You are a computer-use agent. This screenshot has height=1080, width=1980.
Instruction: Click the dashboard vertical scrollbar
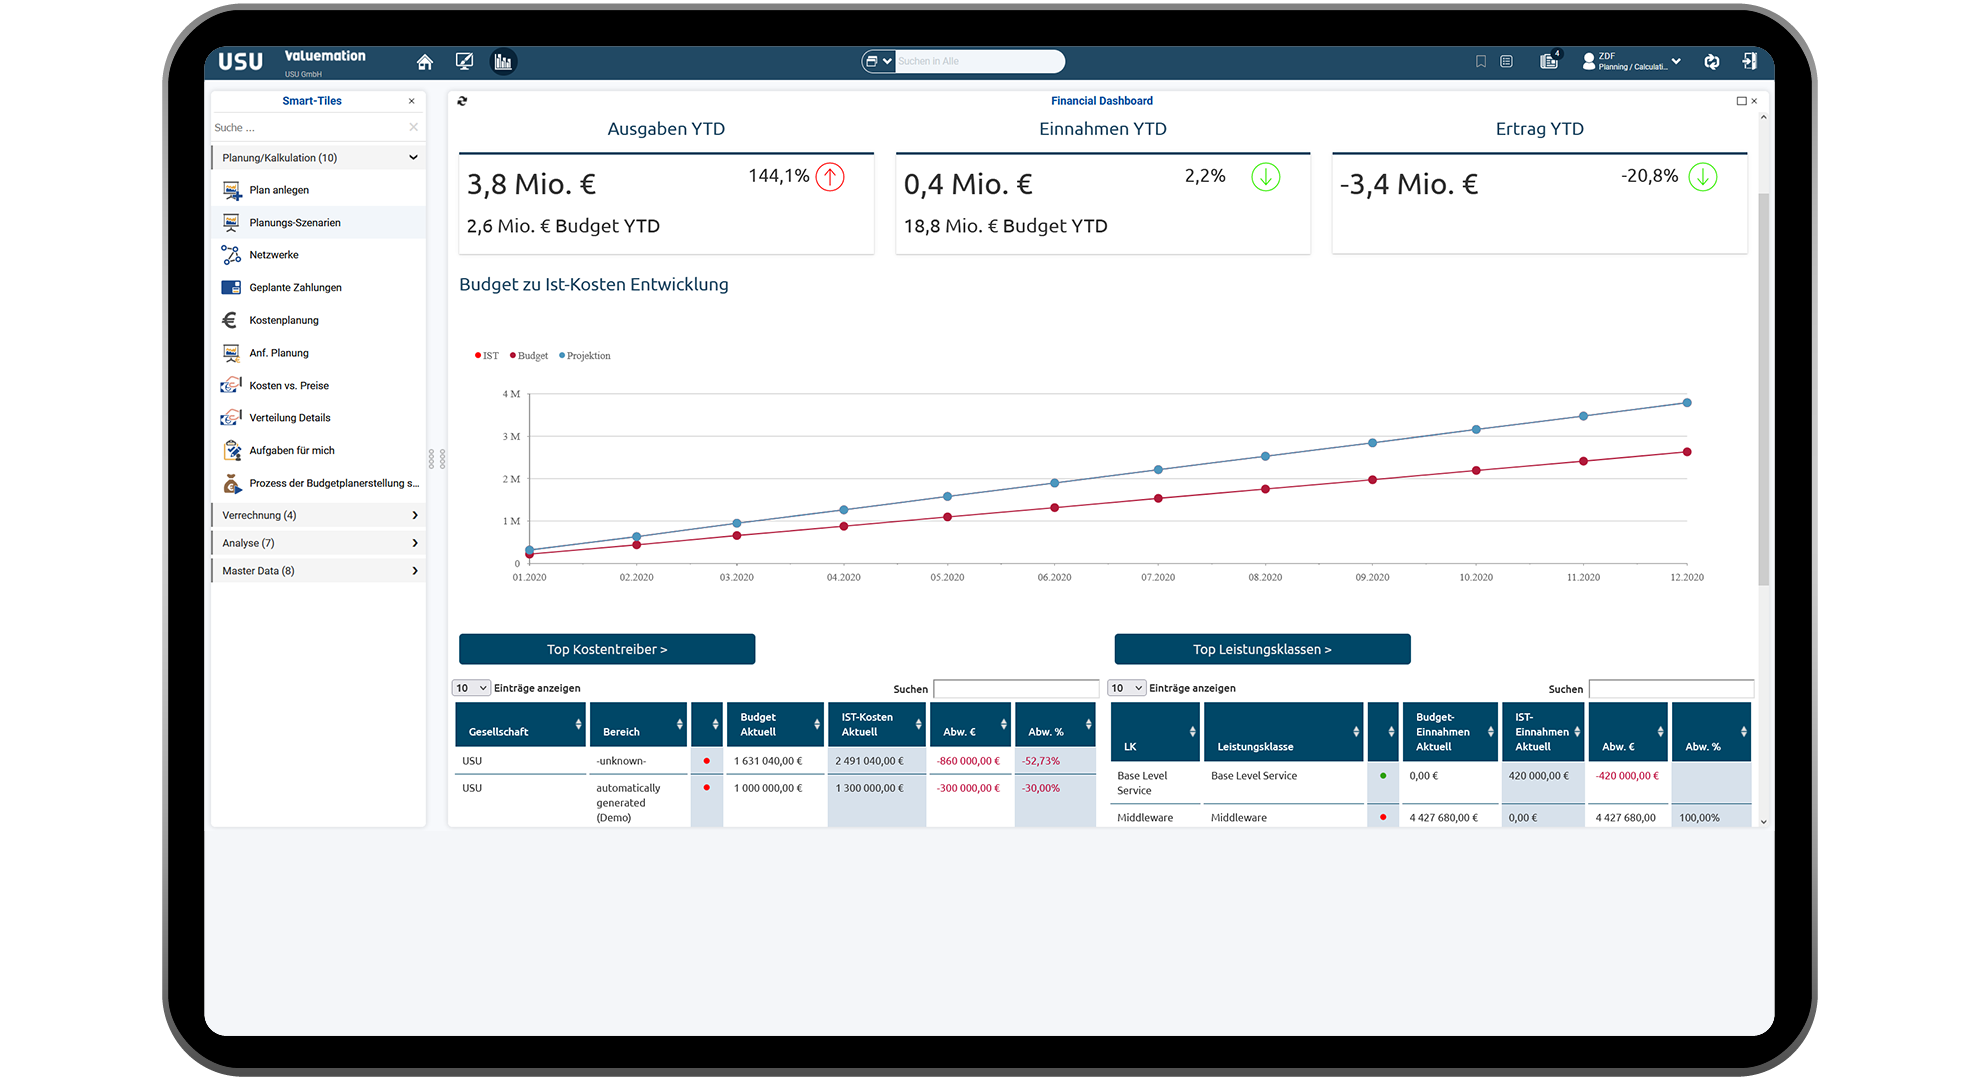1764,390
